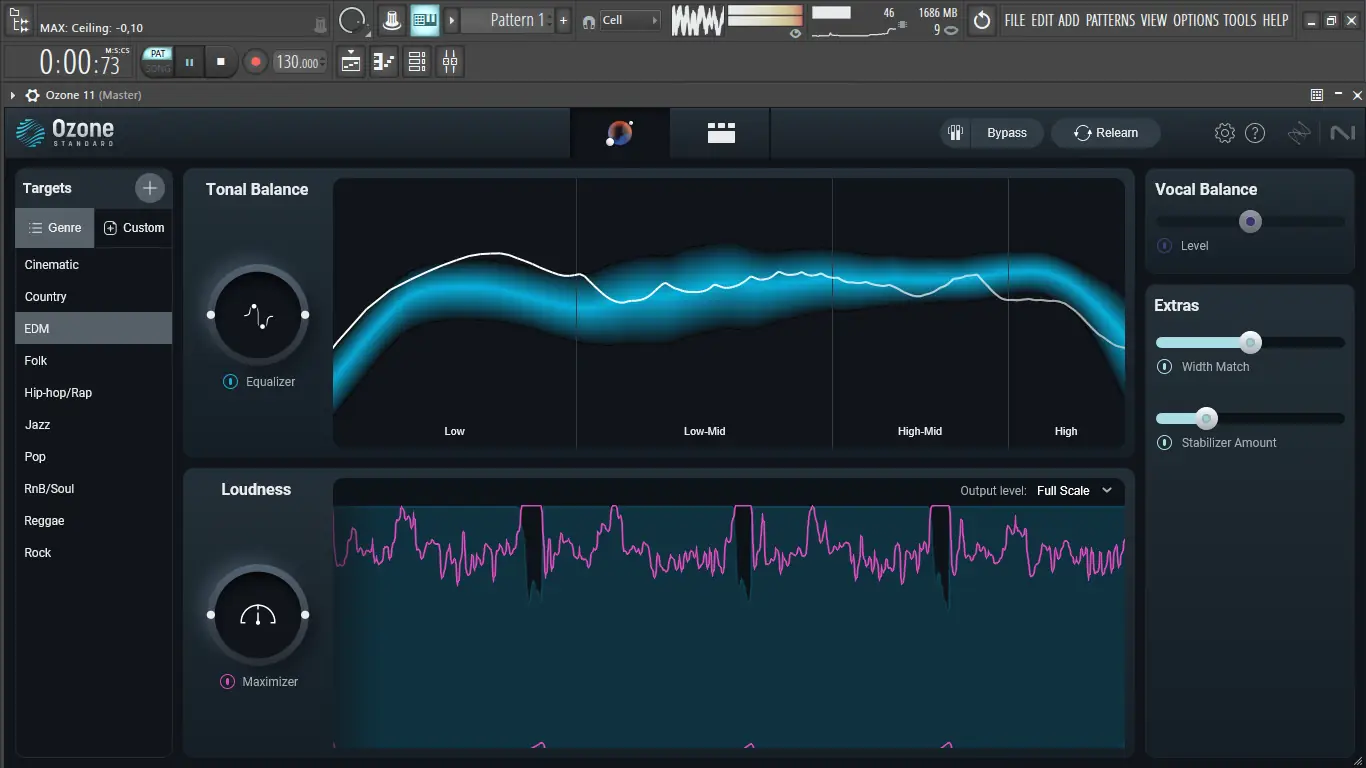The width and height of the screenshot is (1366, 768).
Task: Switch Ozone to the module chain view icon
Action: [x=719, y=132]
